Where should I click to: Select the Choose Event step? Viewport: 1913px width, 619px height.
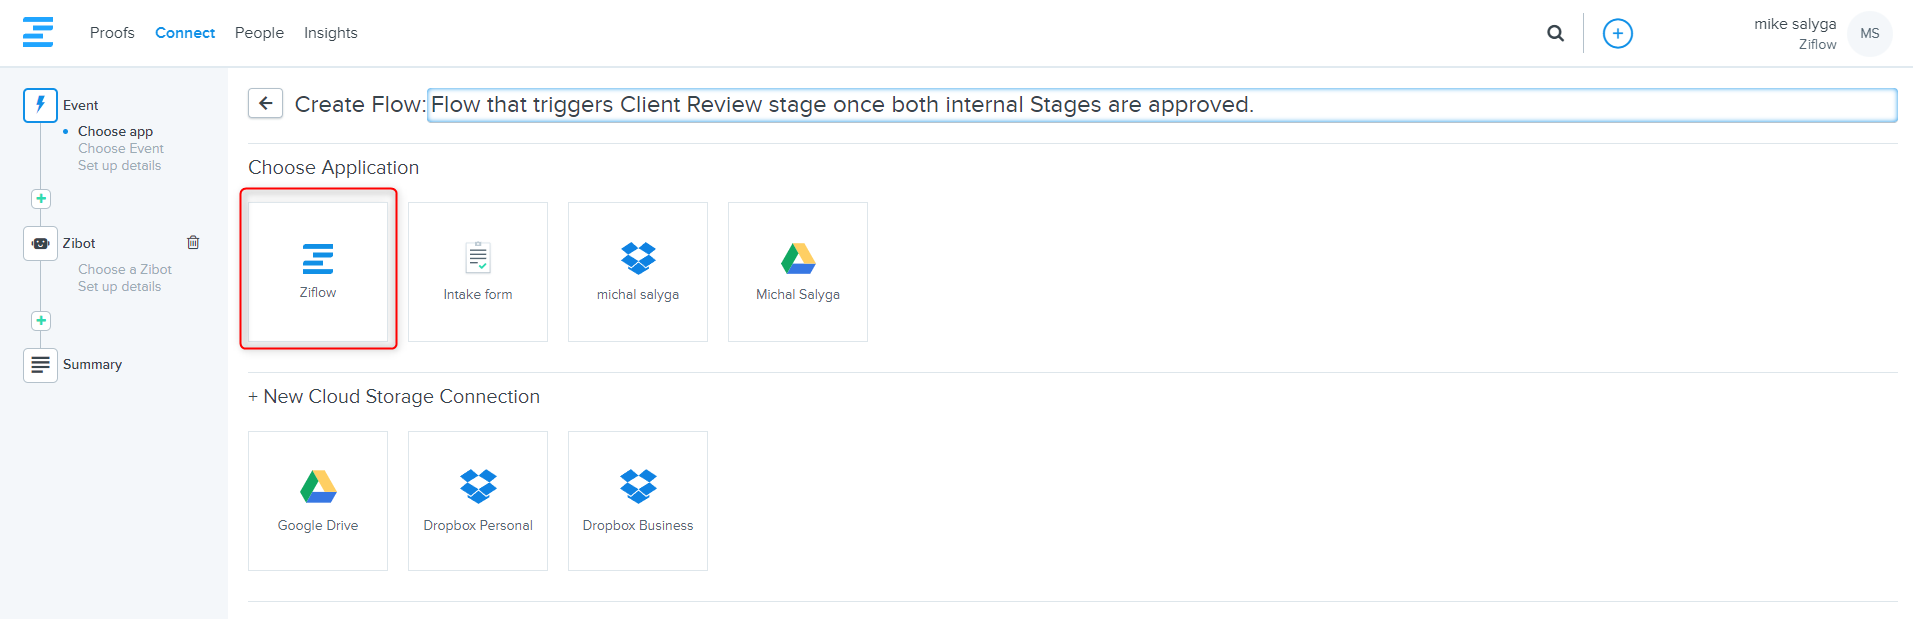121,148
